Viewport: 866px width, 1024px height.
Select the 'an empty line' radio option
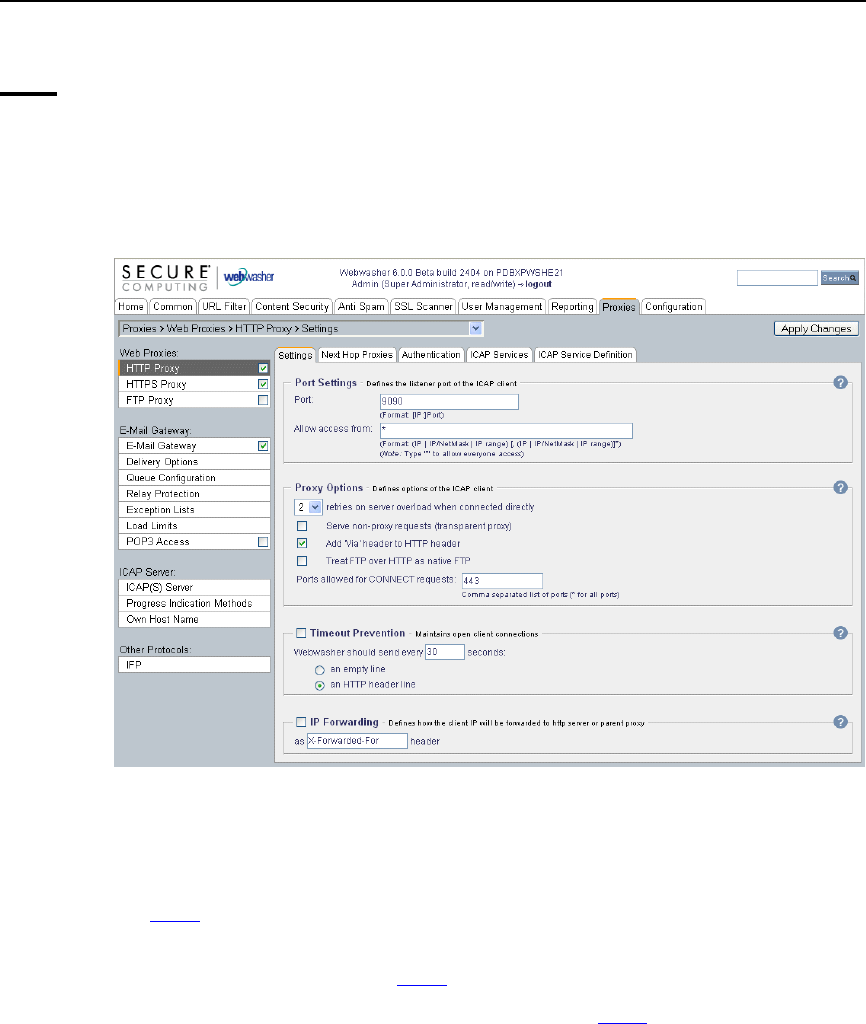[319, 670]
